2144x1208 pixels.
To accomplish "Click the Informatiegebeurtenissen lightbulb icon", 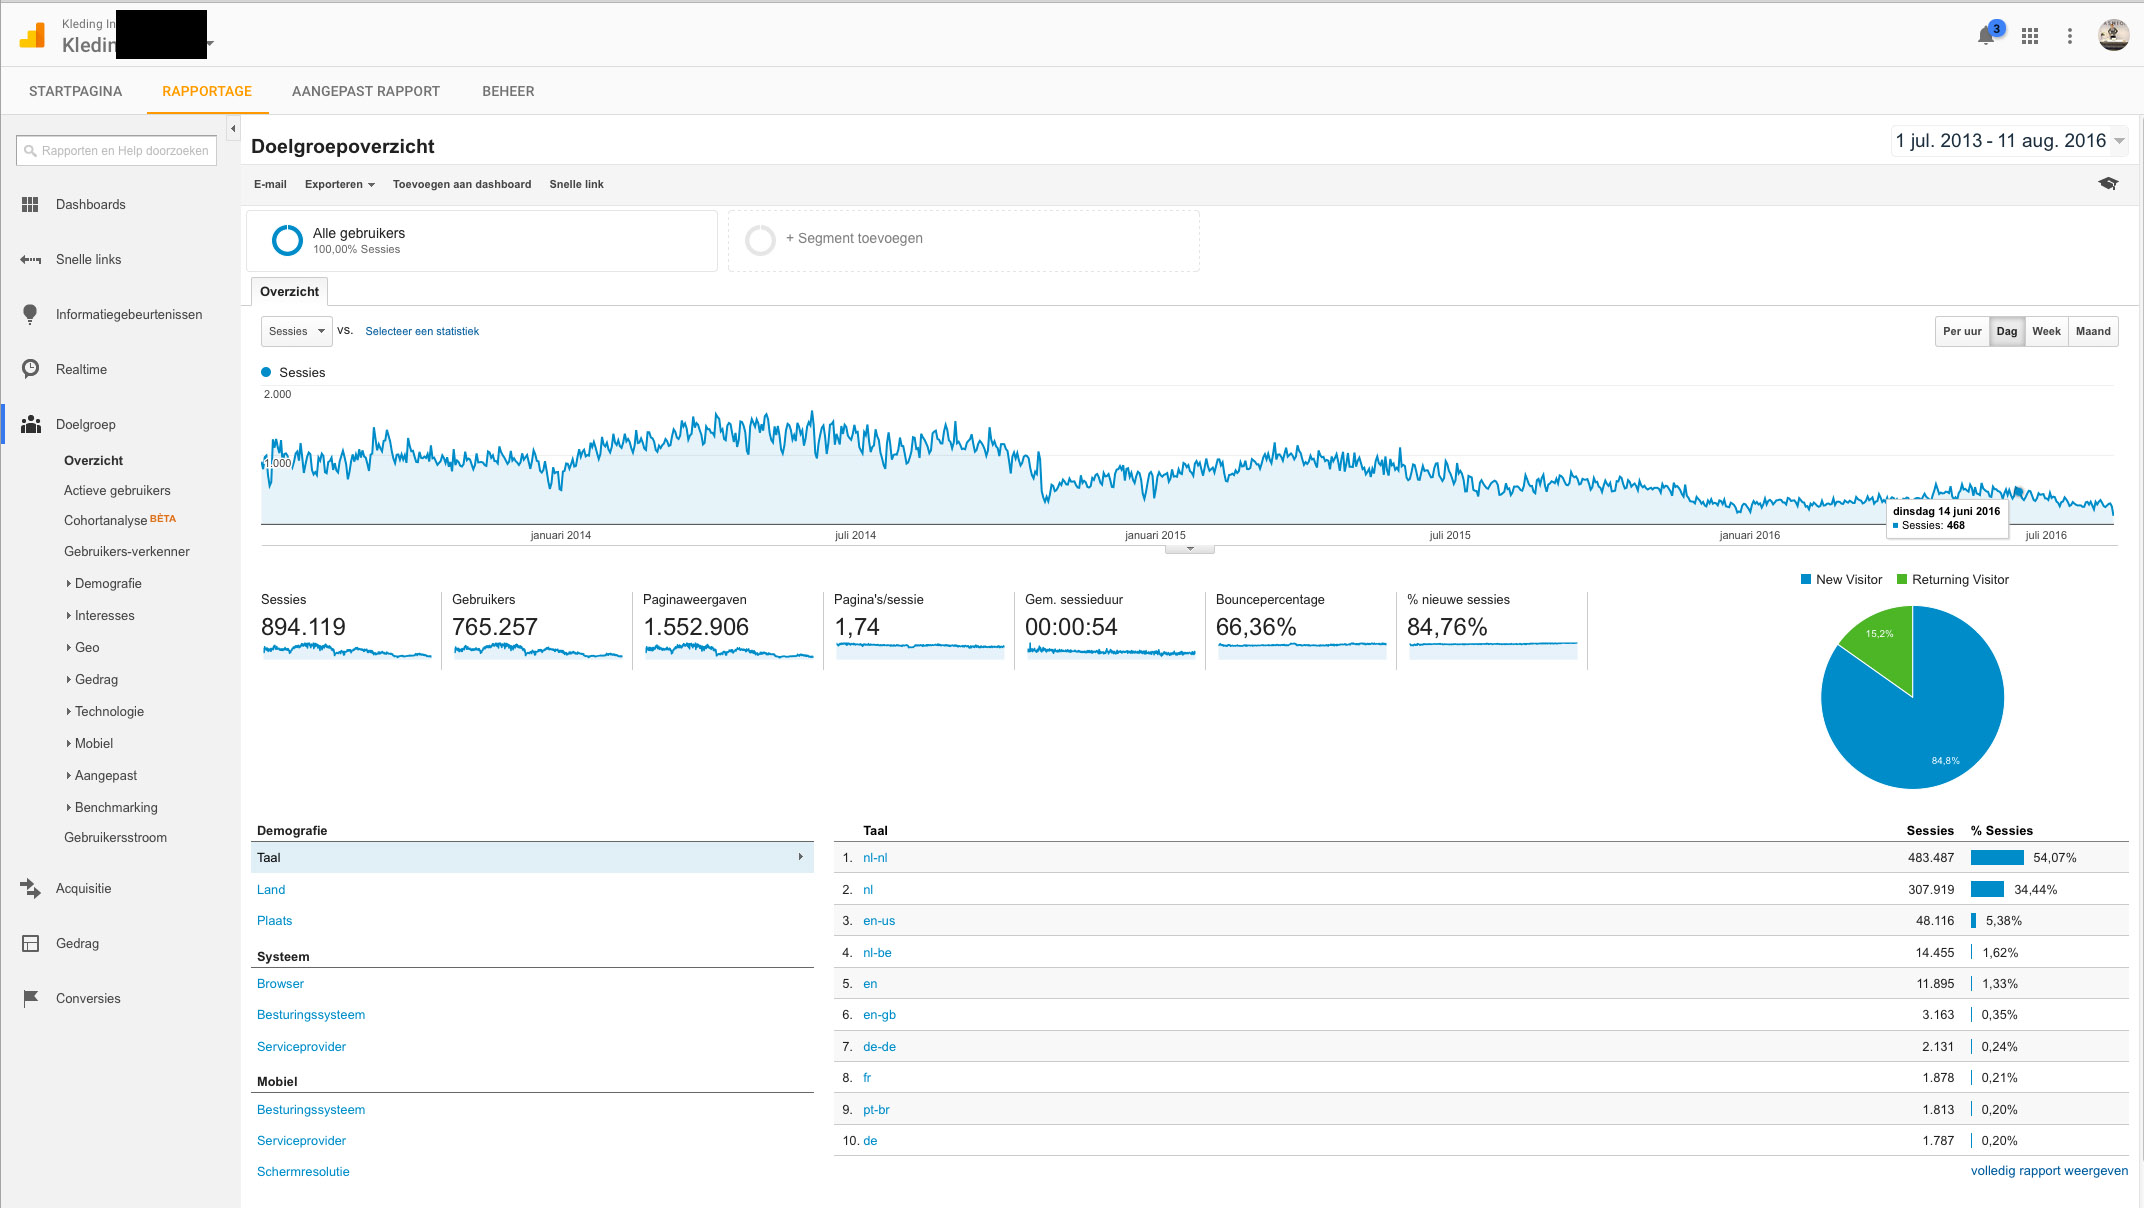I will click(x=30, y=314).
